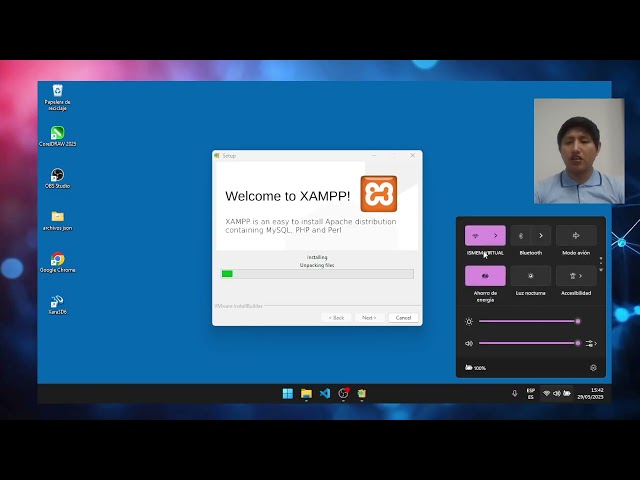Click the battery 100% indicator in quick settings
Viewport: 640px width, 480px height.
click(x=476, y=368)
